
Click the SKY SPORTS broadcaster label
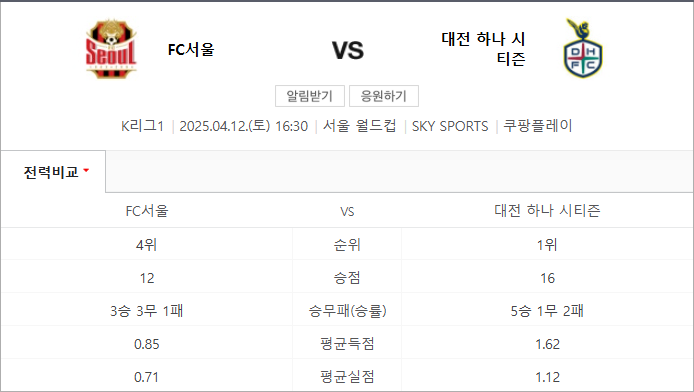click(x=450, y=127)
